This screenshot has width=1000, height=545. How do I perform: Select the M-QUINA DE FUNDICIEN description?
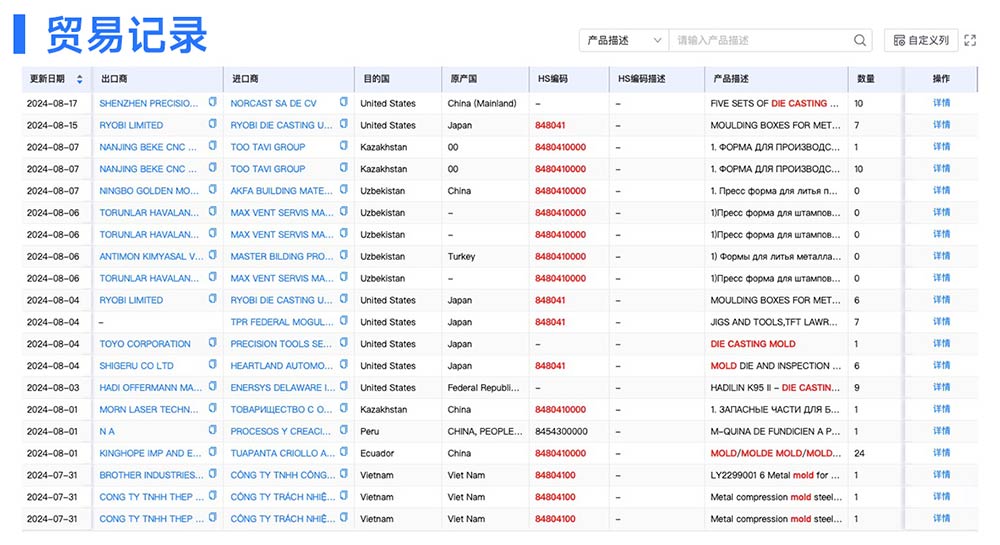(775, 432)
